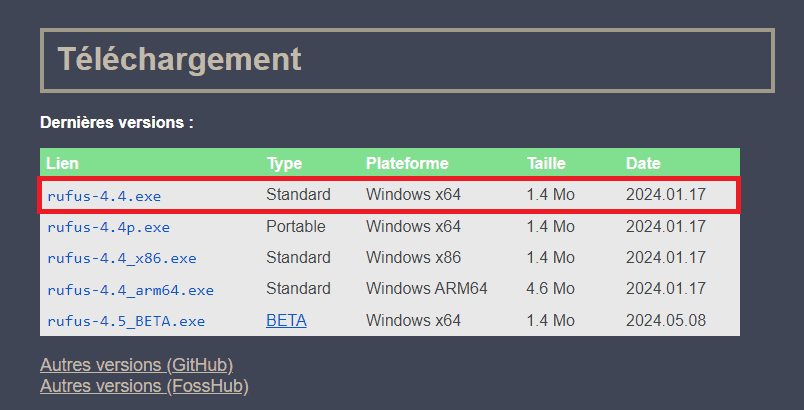Click Windows x64 in rufus-4.5_BETA row

click(413, 320)
